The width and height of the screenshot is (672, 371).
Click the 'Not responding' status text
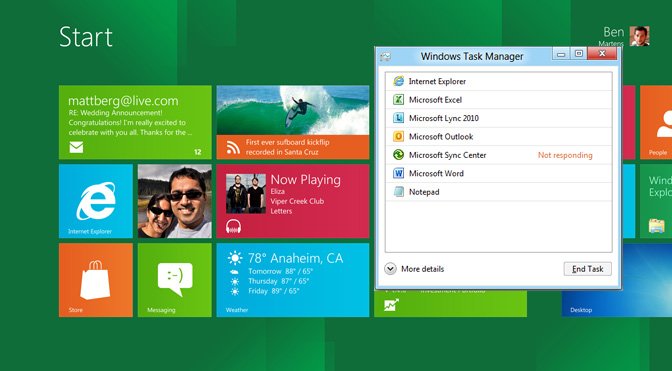tap(565, 155)
